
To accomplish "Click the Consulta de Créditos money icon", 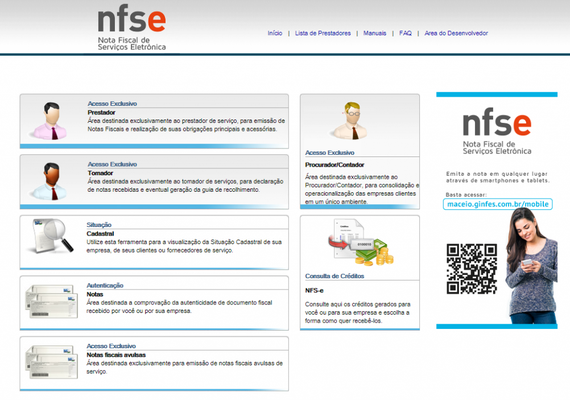I will click(x=361, y=242).
